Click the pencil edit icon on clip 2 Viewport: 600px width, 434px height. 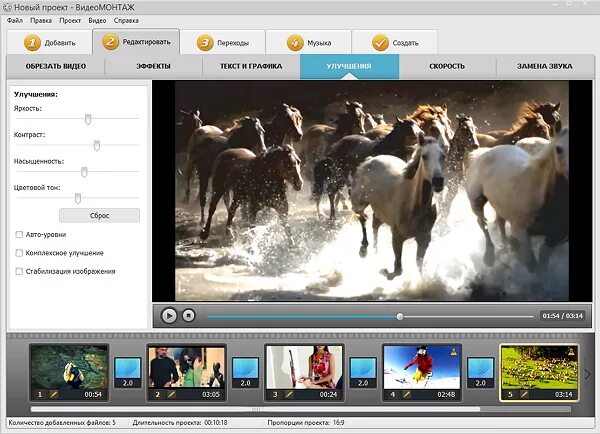(171, 394)
